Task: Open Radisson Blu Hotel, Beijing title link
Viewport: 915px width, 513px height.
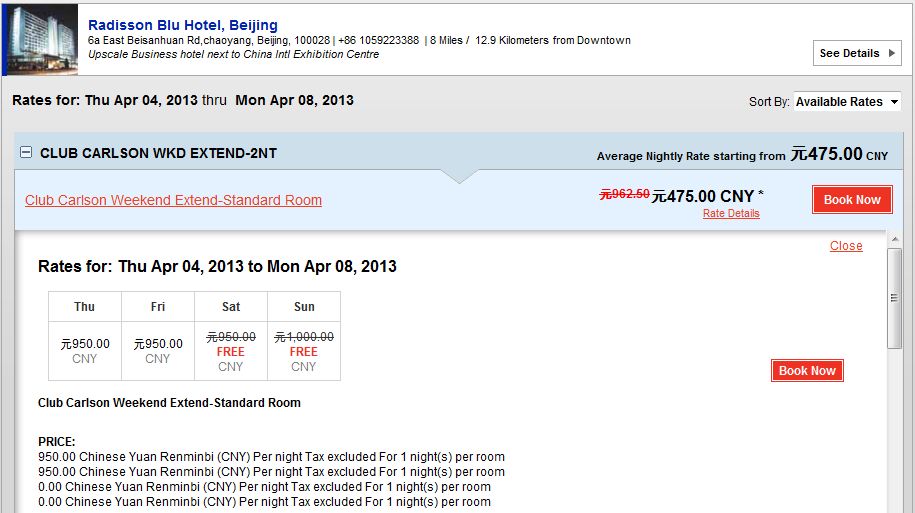Action: pyautogui.click(x=183, y=25)
